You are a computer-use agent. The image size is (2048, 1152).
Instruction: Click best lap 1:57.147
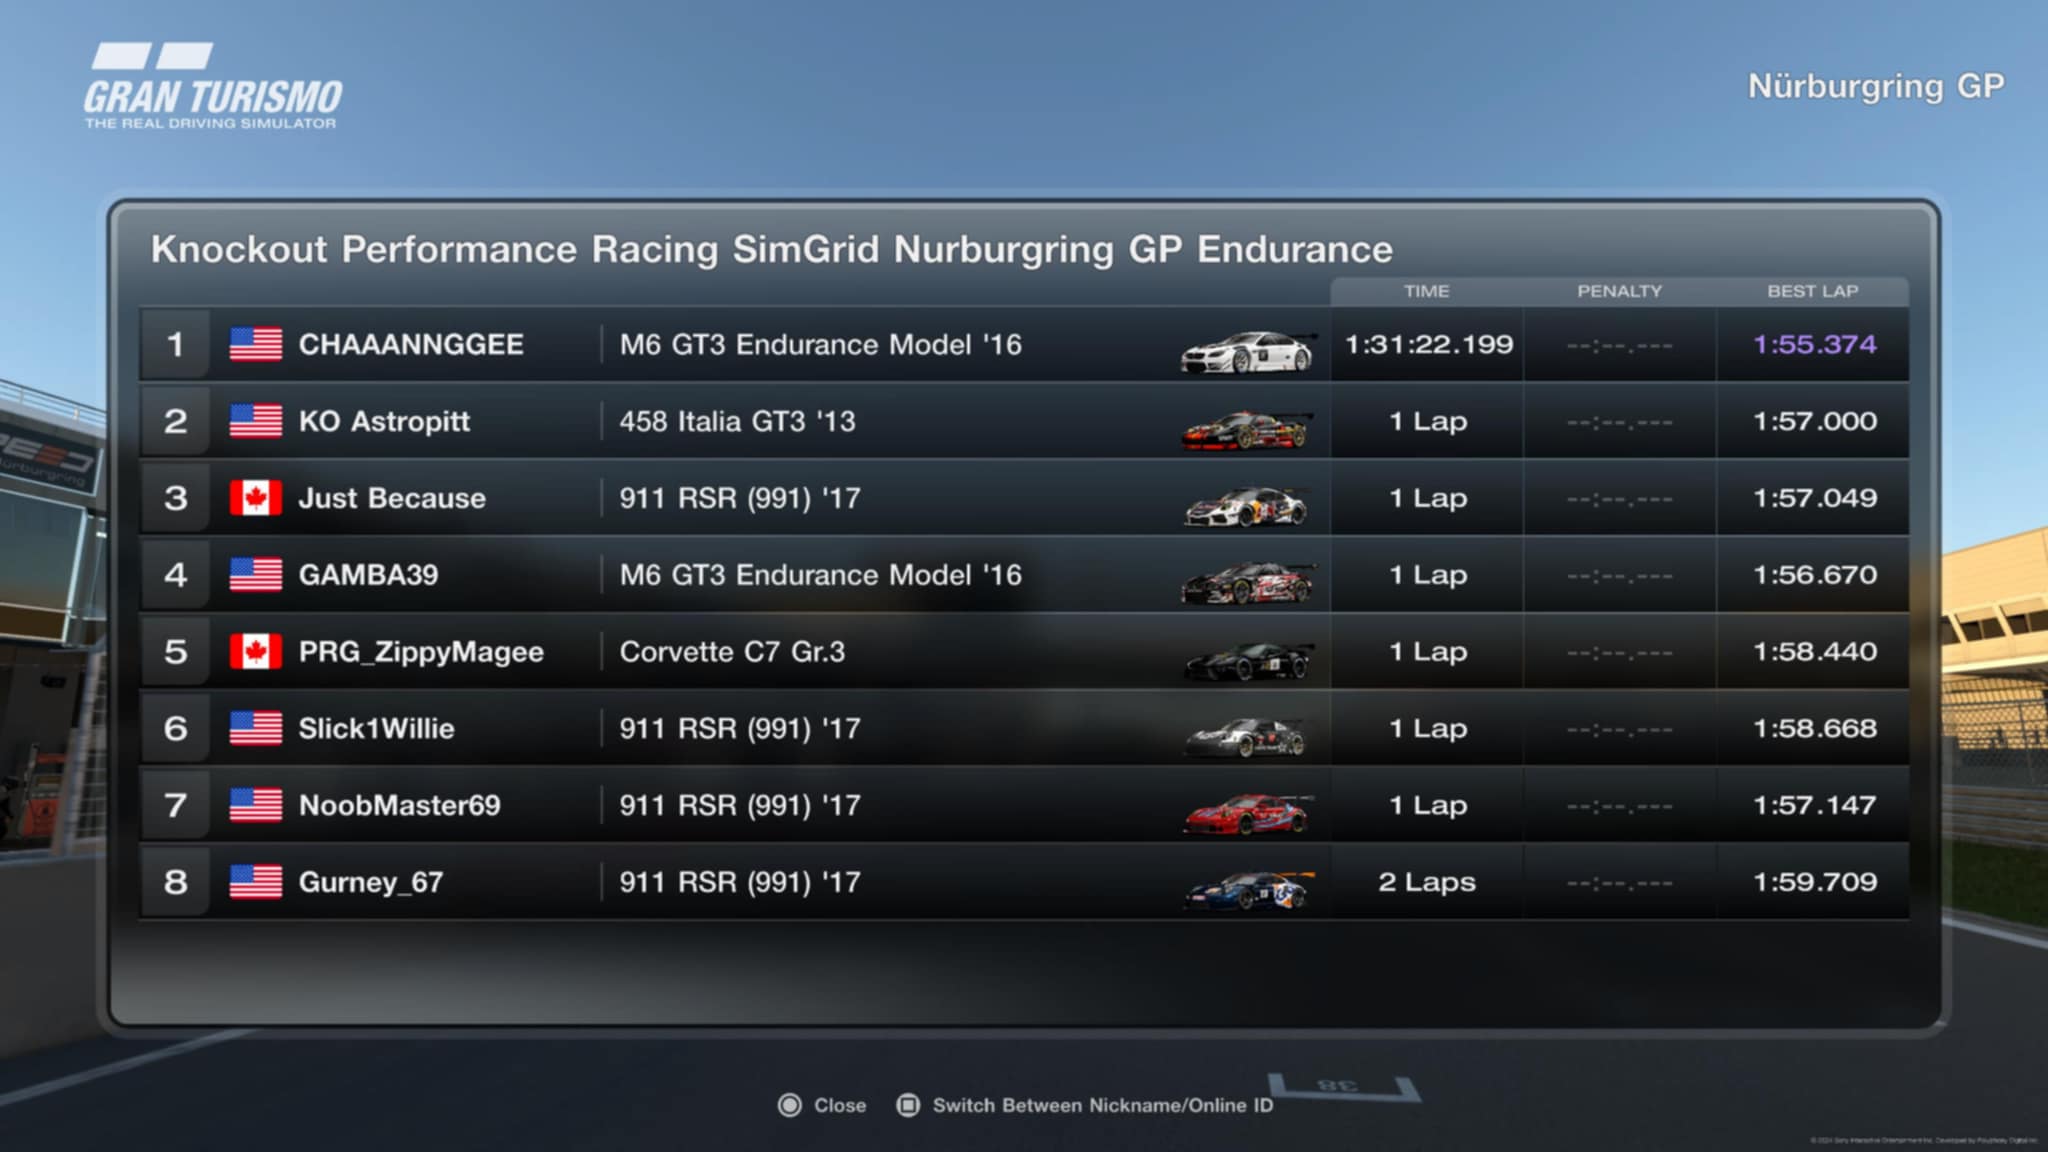pos(1815,805)
